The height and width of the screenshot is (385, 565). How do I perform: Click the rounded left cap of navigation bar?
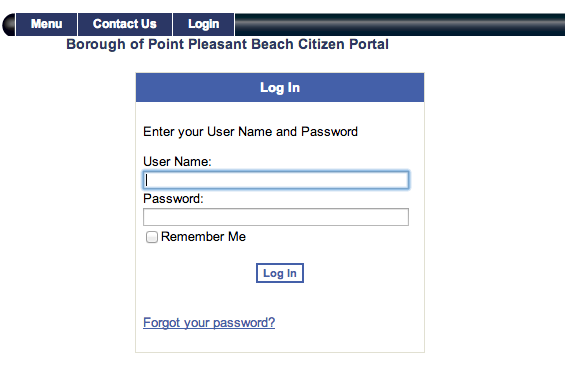tap(9, 25)
